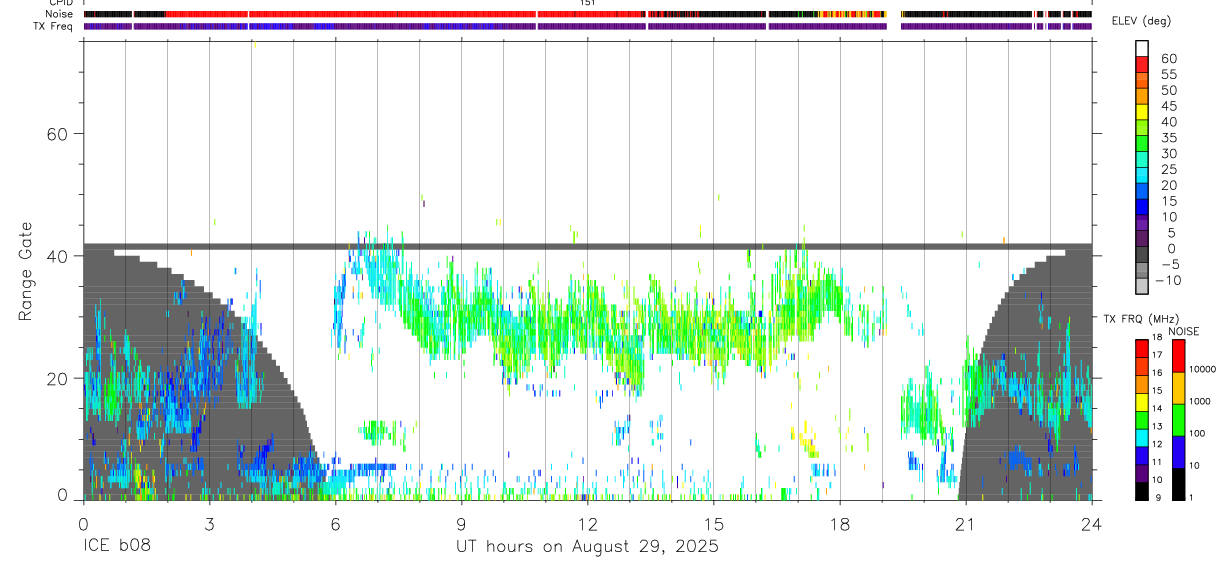Pick the yellow segment of the ELEV colorbar
The height and width of the screenshot is (567, 1228).
1143,111
